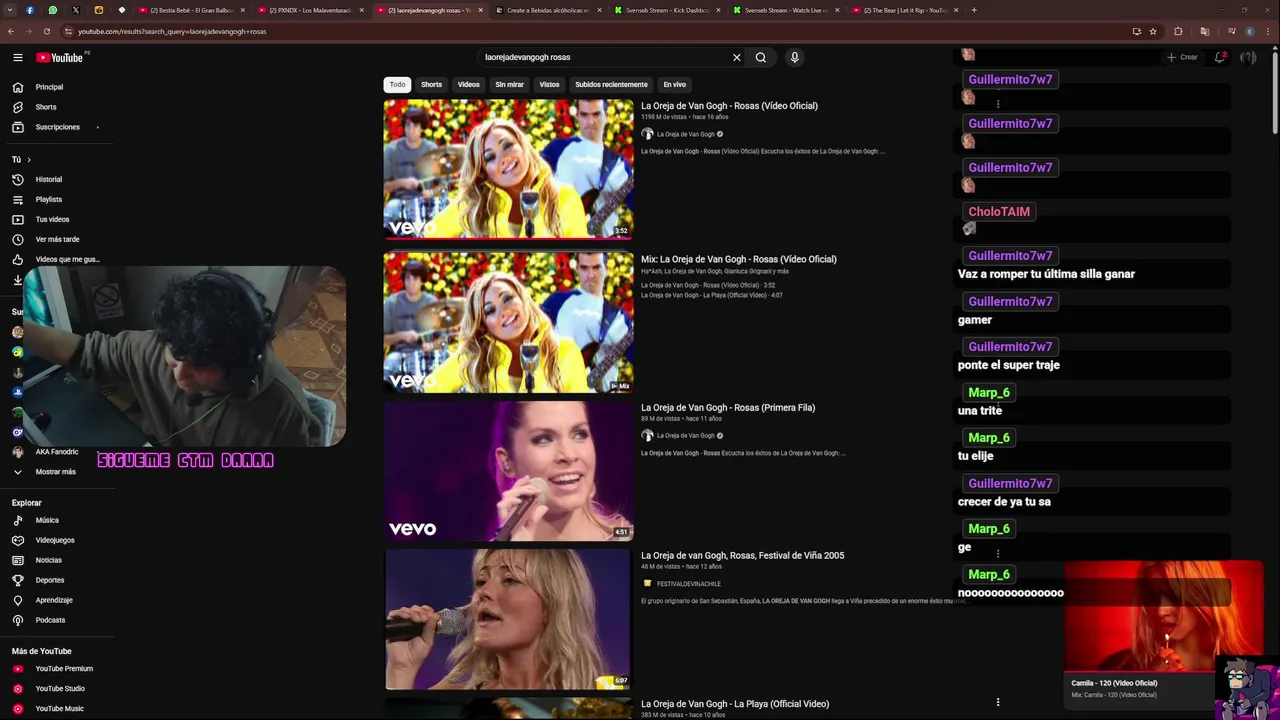Screen dimensions: 1280x720
Task: Expand the Tú section chevron
Action: point(29,159)
